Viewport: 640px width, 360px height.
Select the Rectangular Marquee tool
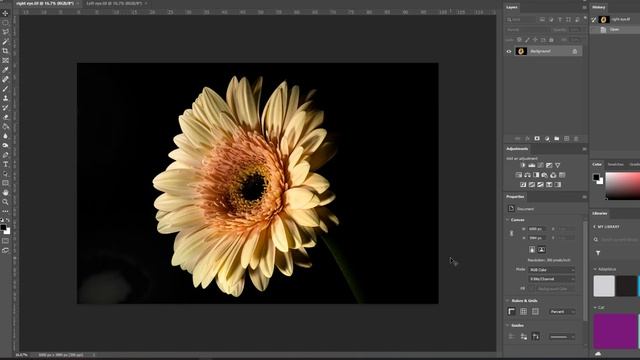(5, 23)
